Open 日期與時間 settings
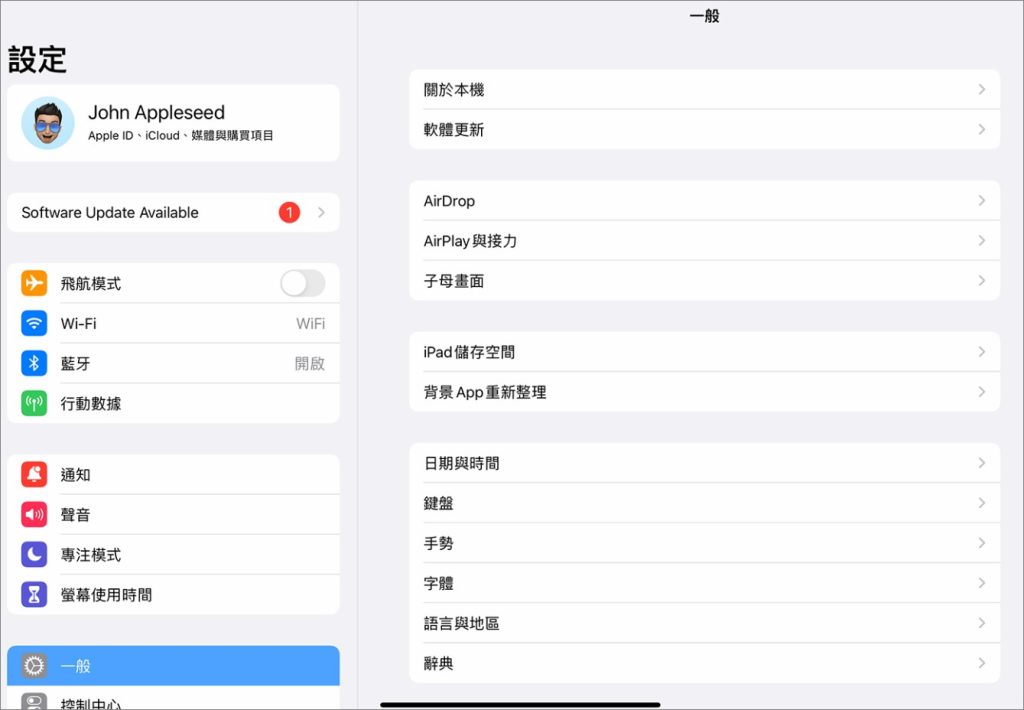This screenshot has height=710, width=1024. click(705, 463)
